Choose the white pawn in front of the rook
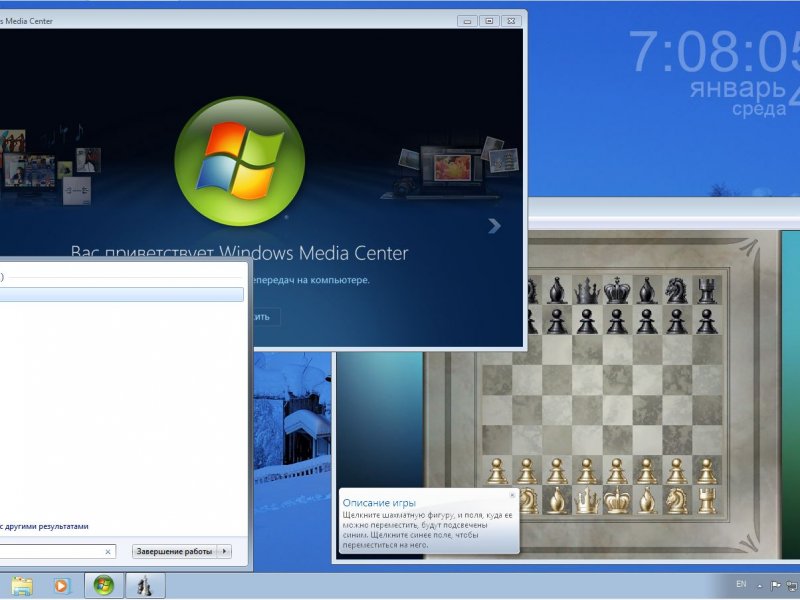The height and width of the screenshot is (600, 800). point(707,470)
